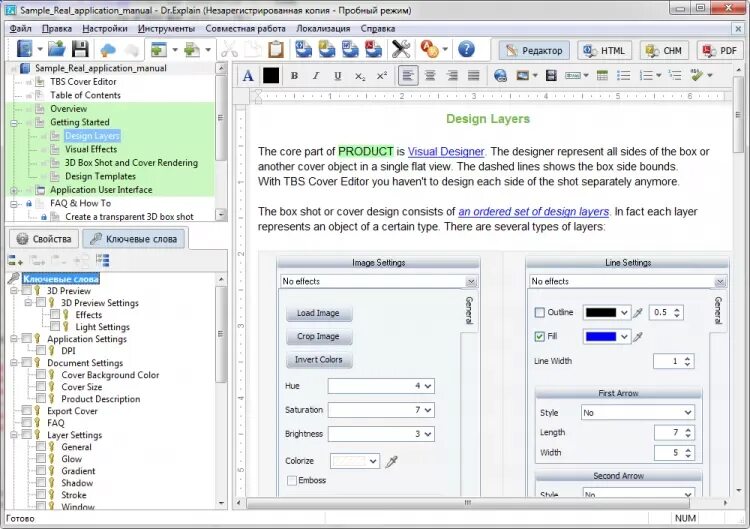Insert table icon in editor toolbar
The width and height of the screenshot is (750, 529).
602,76
